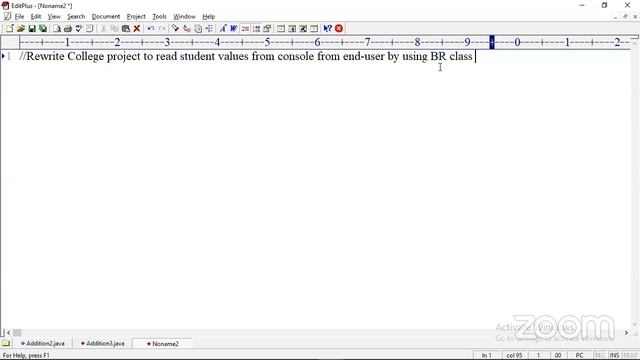Run the spell check toolbar icon
The image size is (640, 360).
coord(79,29)
